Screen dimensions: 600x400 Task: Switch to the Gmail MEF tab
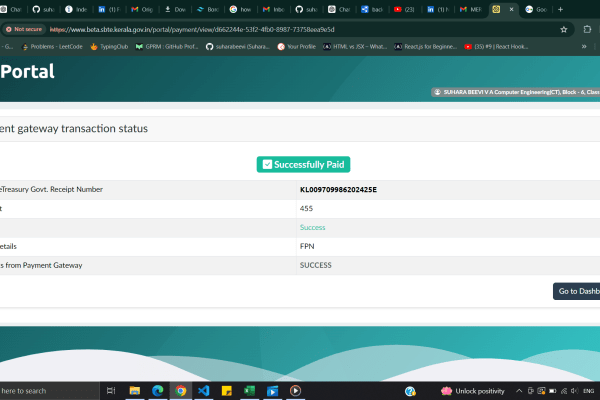[471, 10]
